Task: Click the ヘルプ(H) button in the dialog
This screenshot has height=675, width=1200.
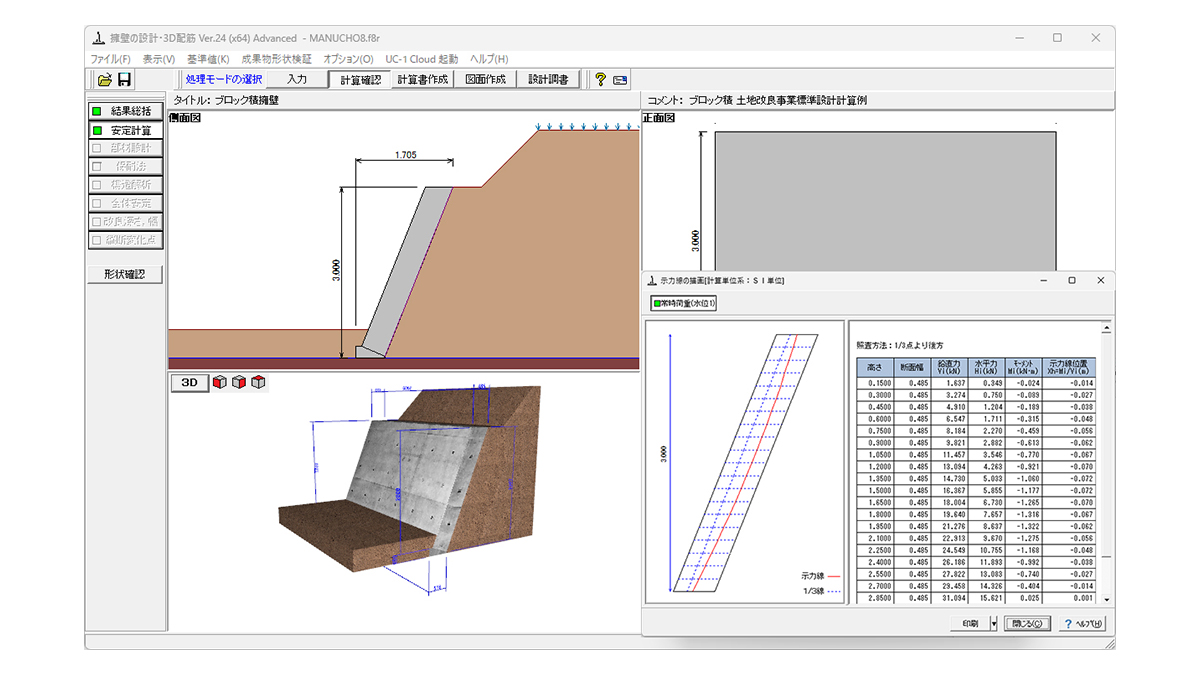Action: click(x=1083, y=624)
